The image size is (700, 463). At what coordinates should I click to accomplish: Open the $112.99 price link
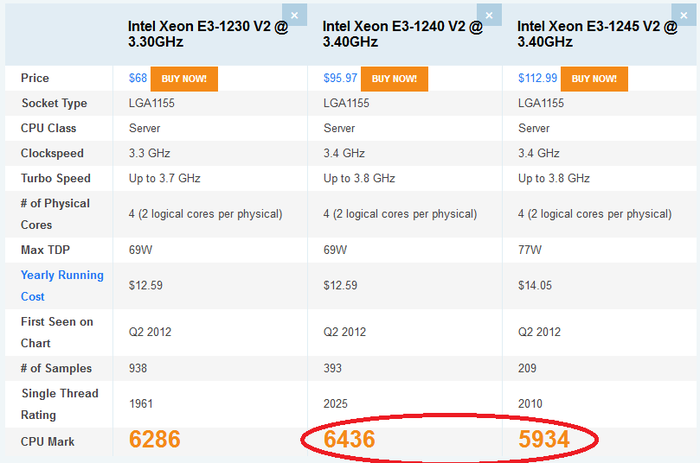(x=537, y=78)
